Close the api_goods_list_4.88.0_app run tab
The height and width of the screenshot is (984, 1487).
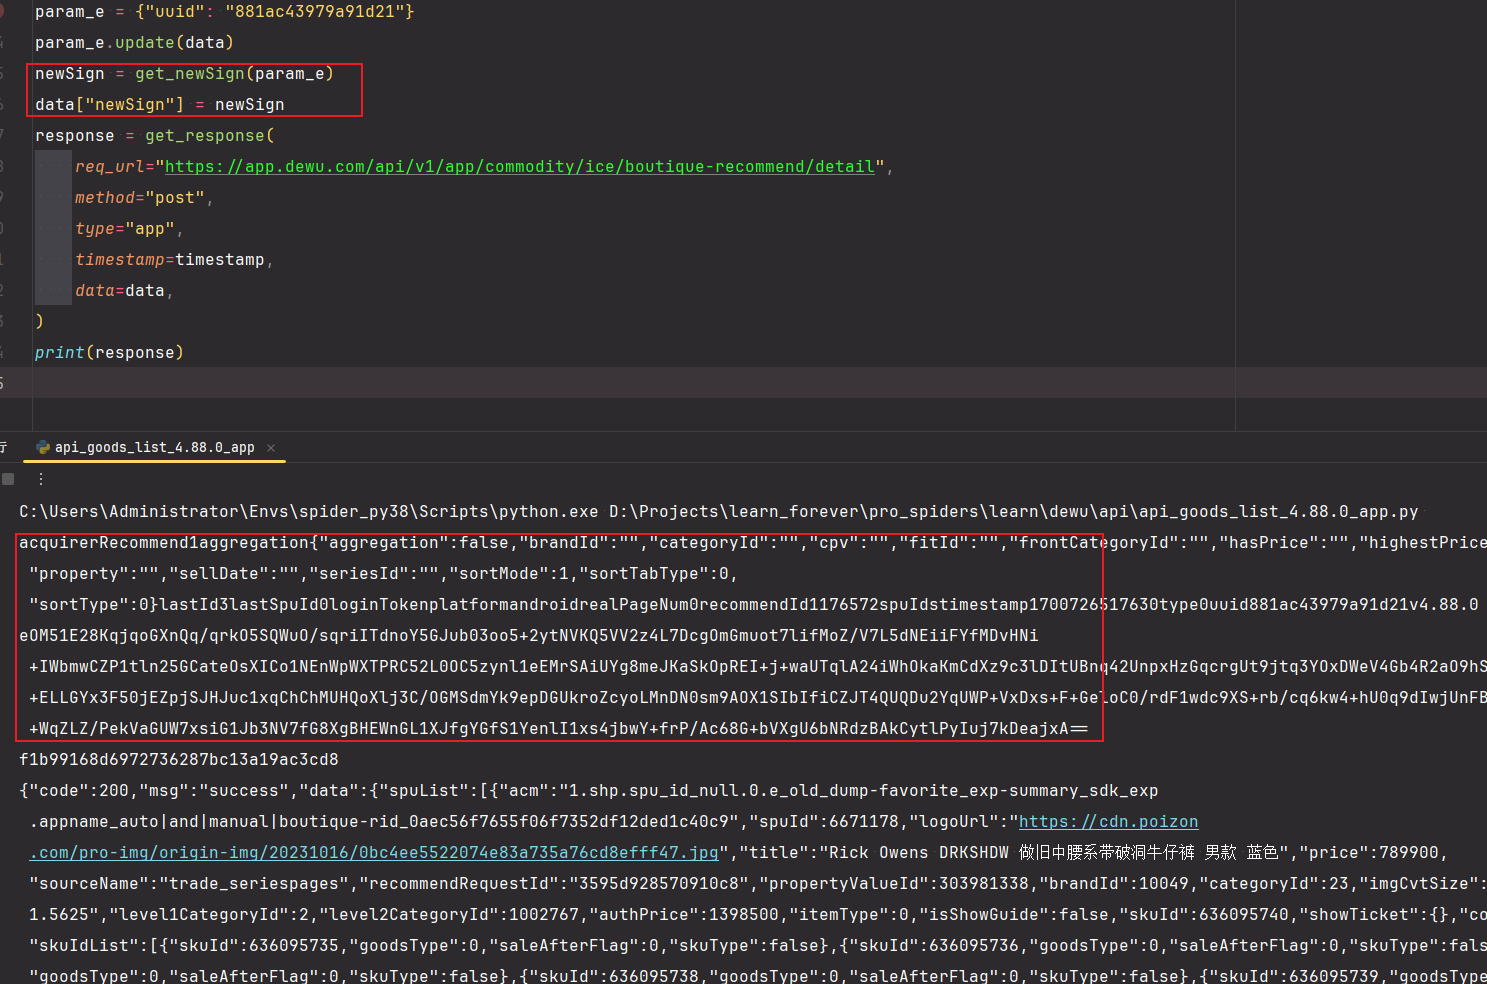(271, 448)
